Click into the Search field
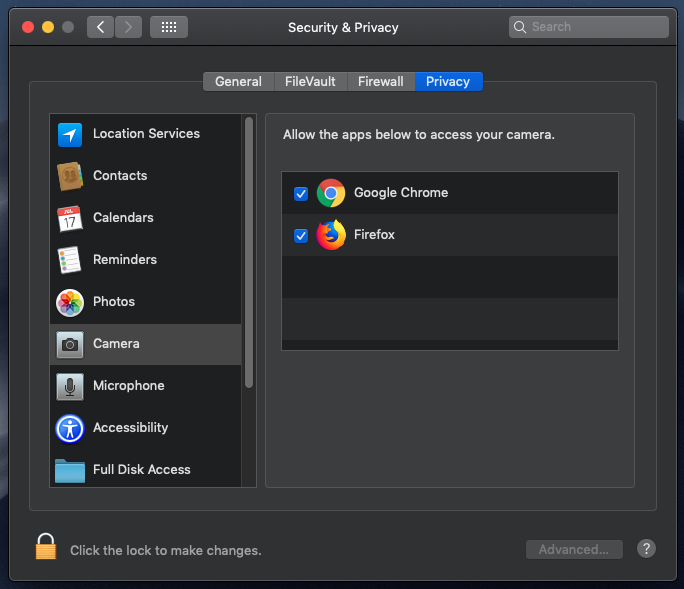This screenshot has width=684, height=589. point(588,27)
